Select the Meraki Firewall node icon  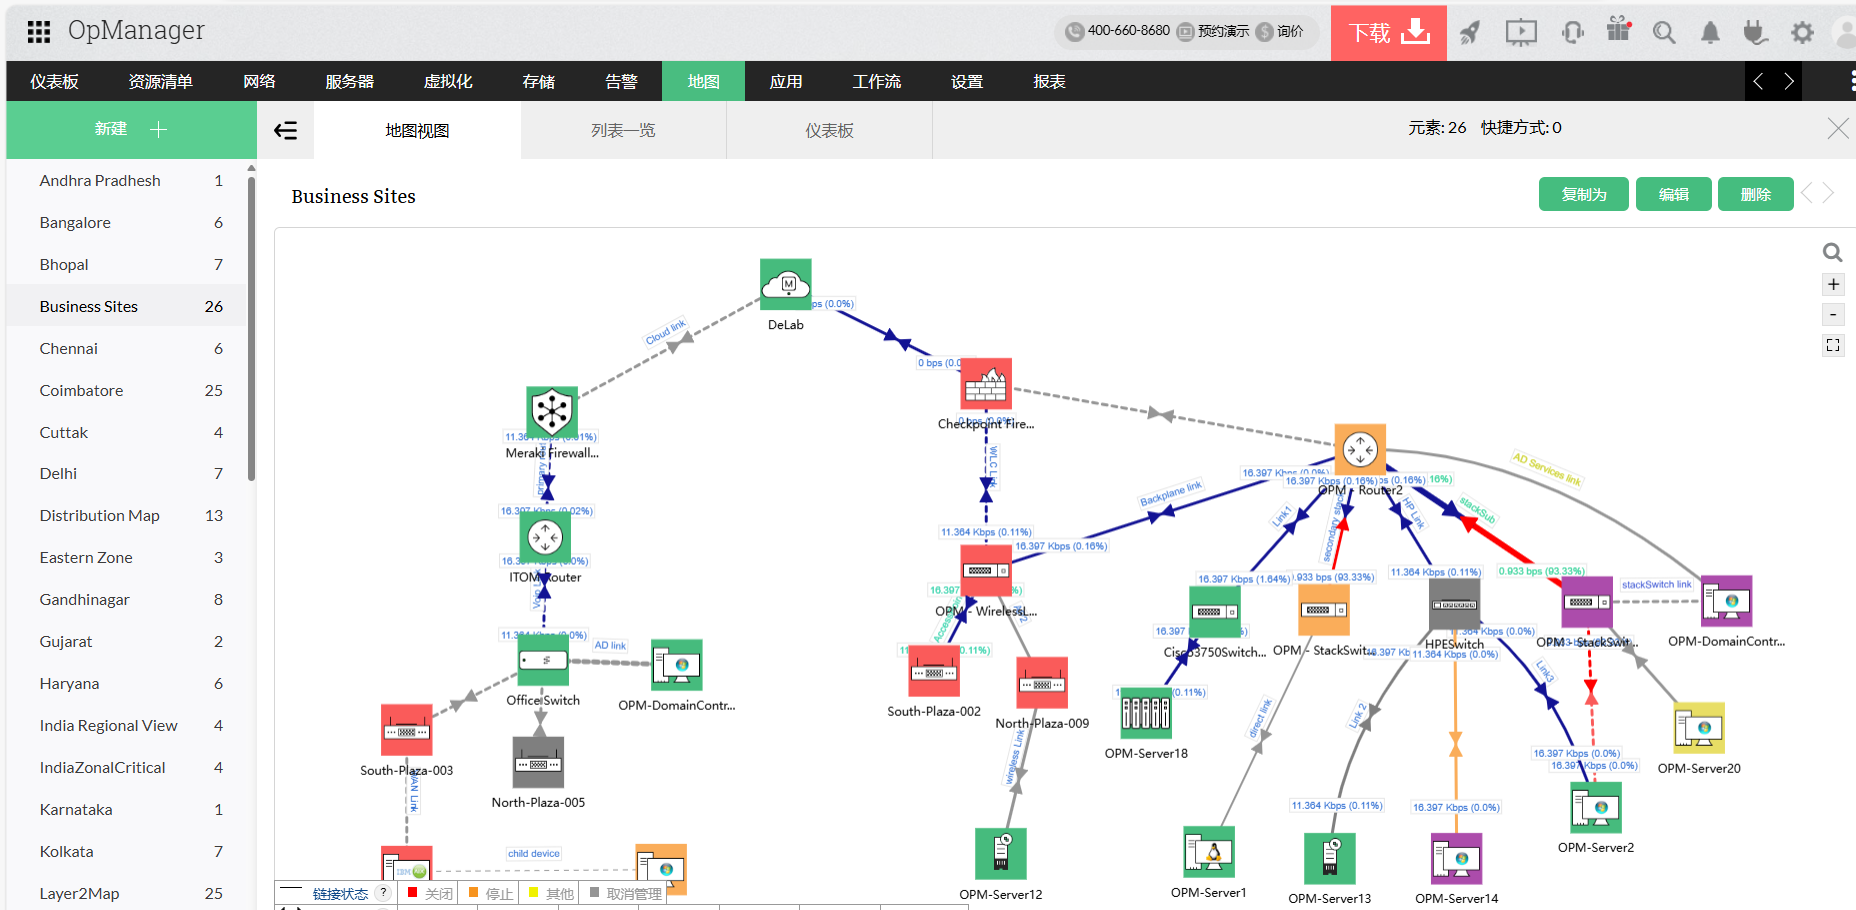[552, 412]
